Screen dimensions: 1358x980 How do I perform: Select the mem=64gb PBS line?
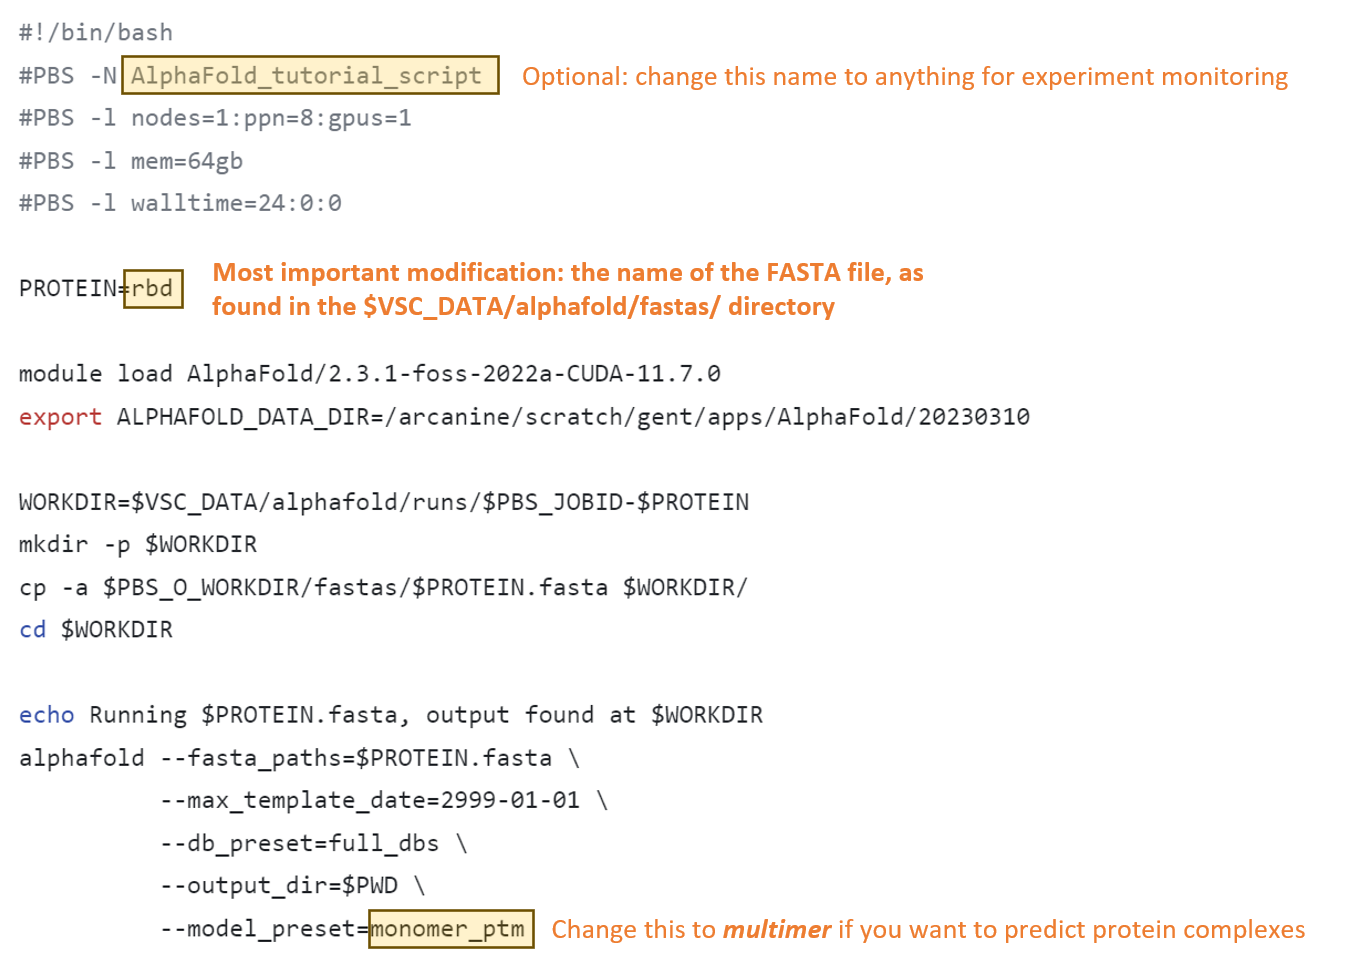pyautogui.click(x=131, y=162)
